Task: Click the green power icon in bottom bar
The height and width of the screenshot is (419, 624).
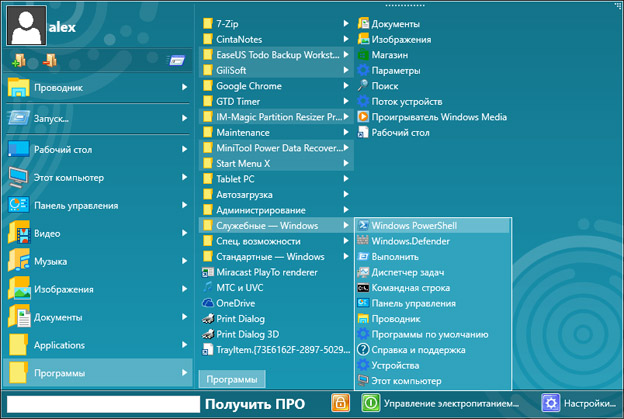Action: [x=370, y=403]
